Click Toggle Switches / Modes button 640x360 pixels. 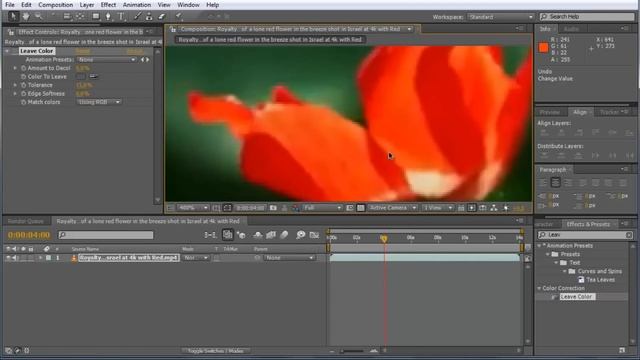click(216, 351)
